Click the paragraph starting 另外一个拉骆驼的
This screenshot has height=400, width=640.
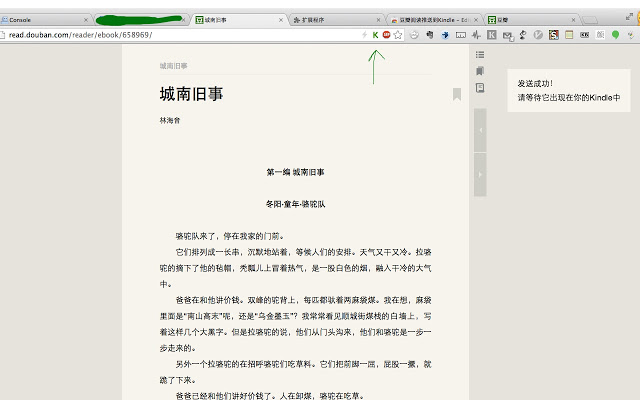click(x=296, y=372)
